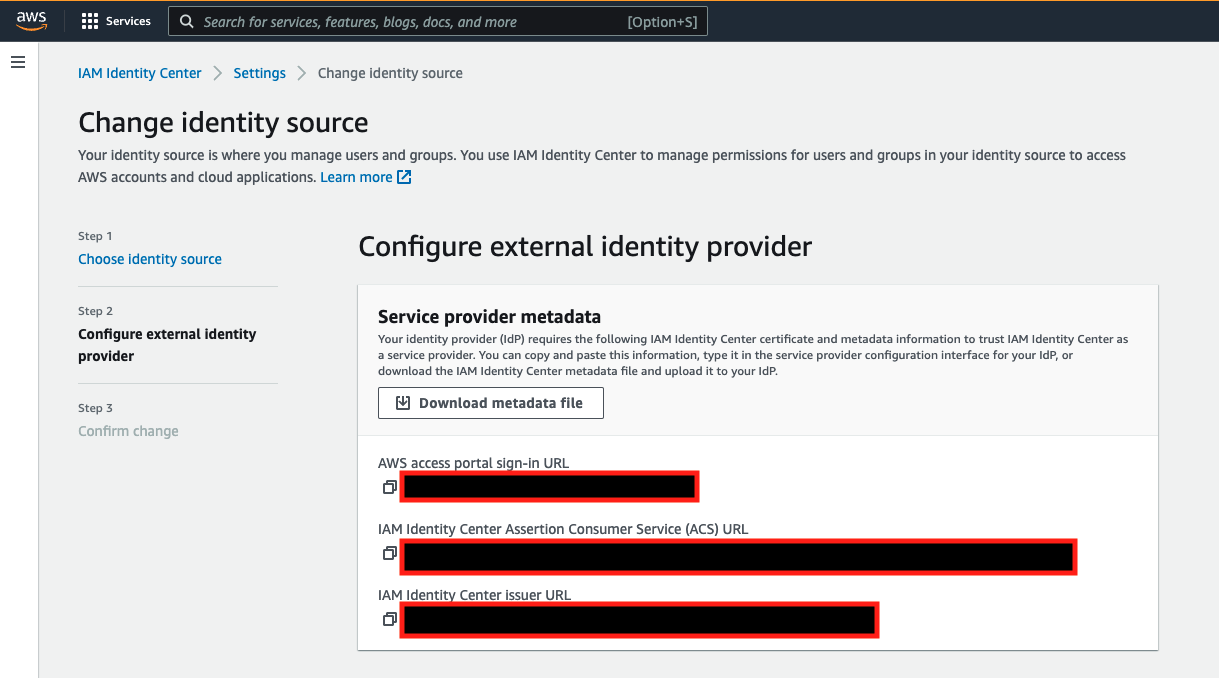1219x678 pixels.
Task: Click the Step 3 label
Action: click(95, 408)
